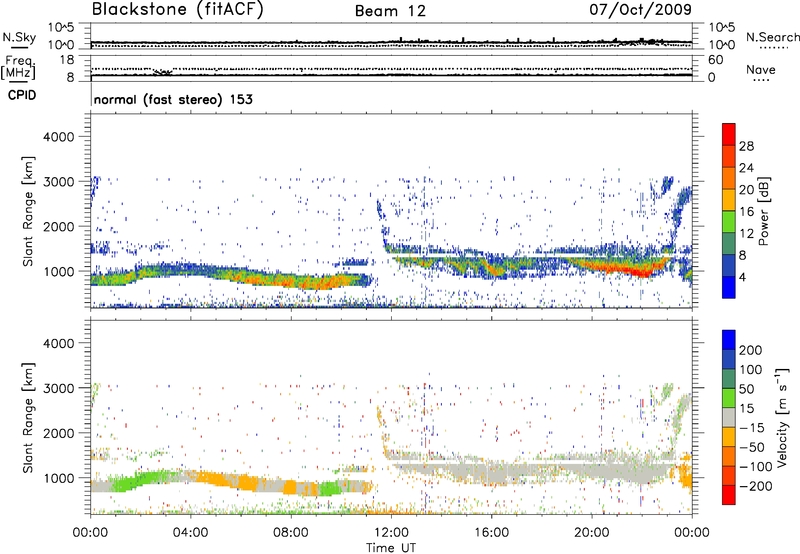Click time axis label '04:00'

tap(191, 533)
